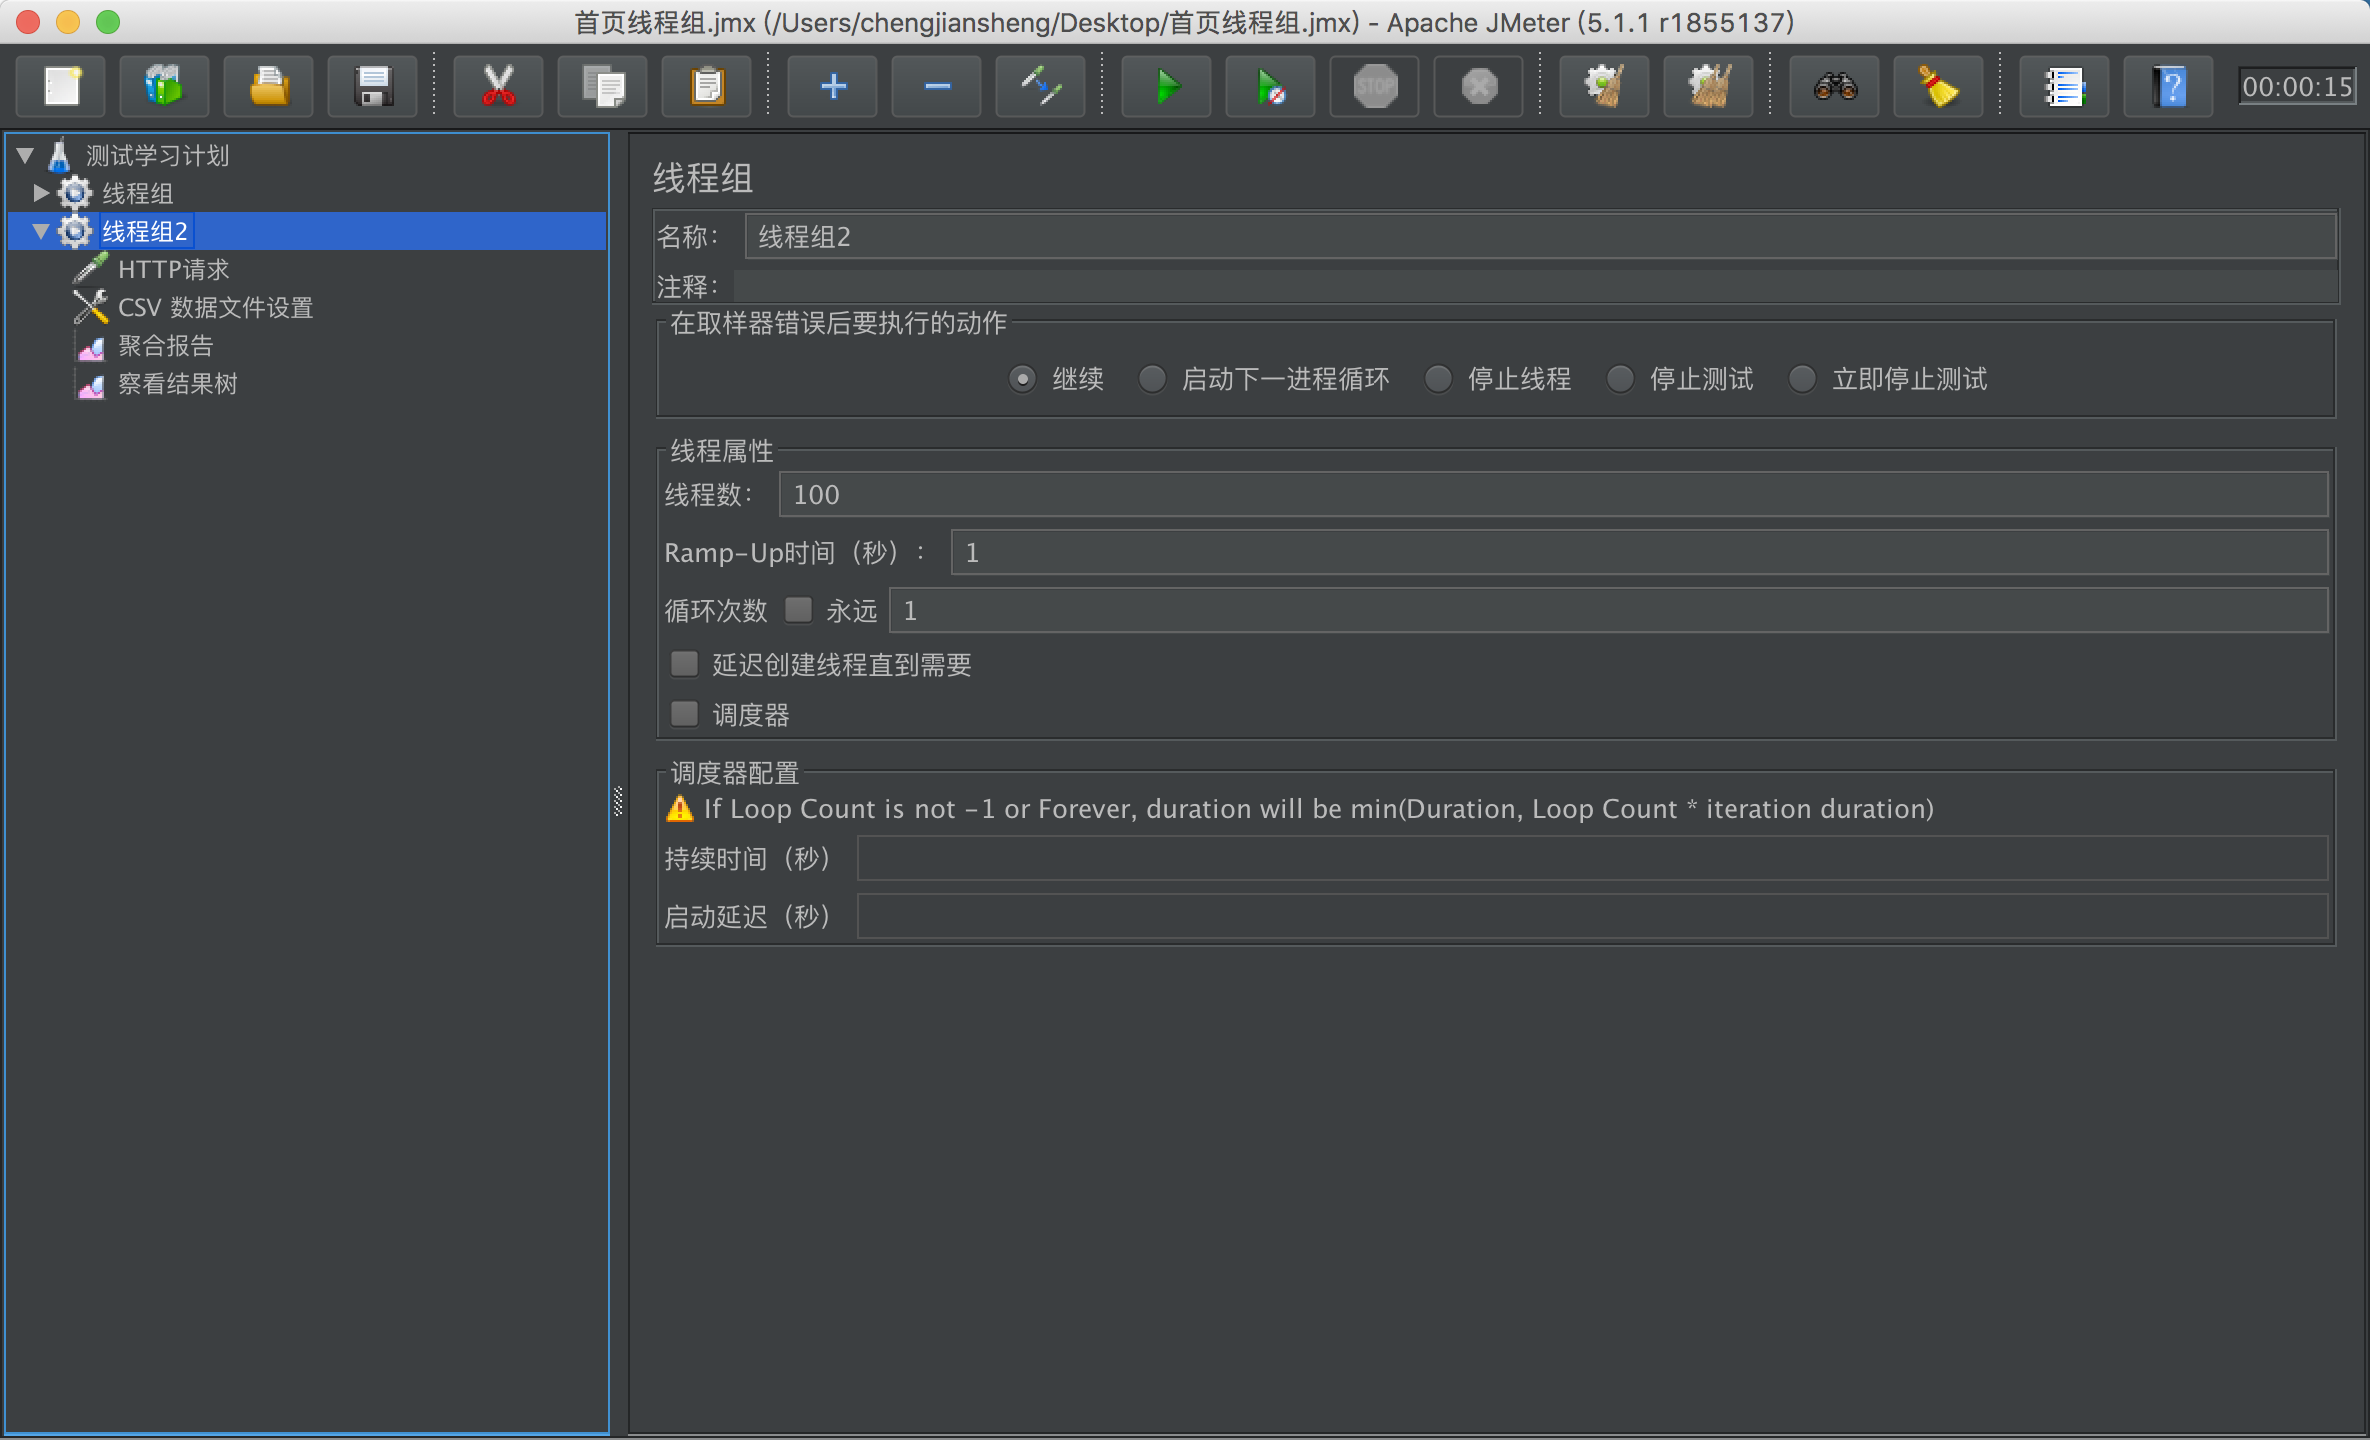The image size is (2370, 1440).
Task: Select the HTTP请求 tree item
Action: tap(173, 269)
